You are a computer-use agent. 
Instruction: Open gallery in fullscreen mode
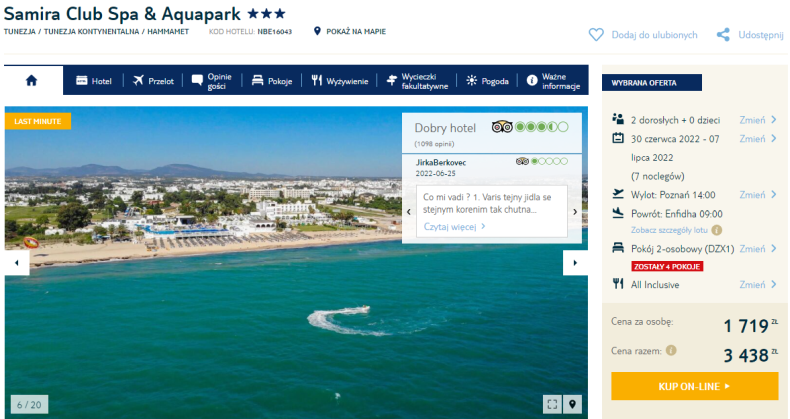click(x=552, y=404)
